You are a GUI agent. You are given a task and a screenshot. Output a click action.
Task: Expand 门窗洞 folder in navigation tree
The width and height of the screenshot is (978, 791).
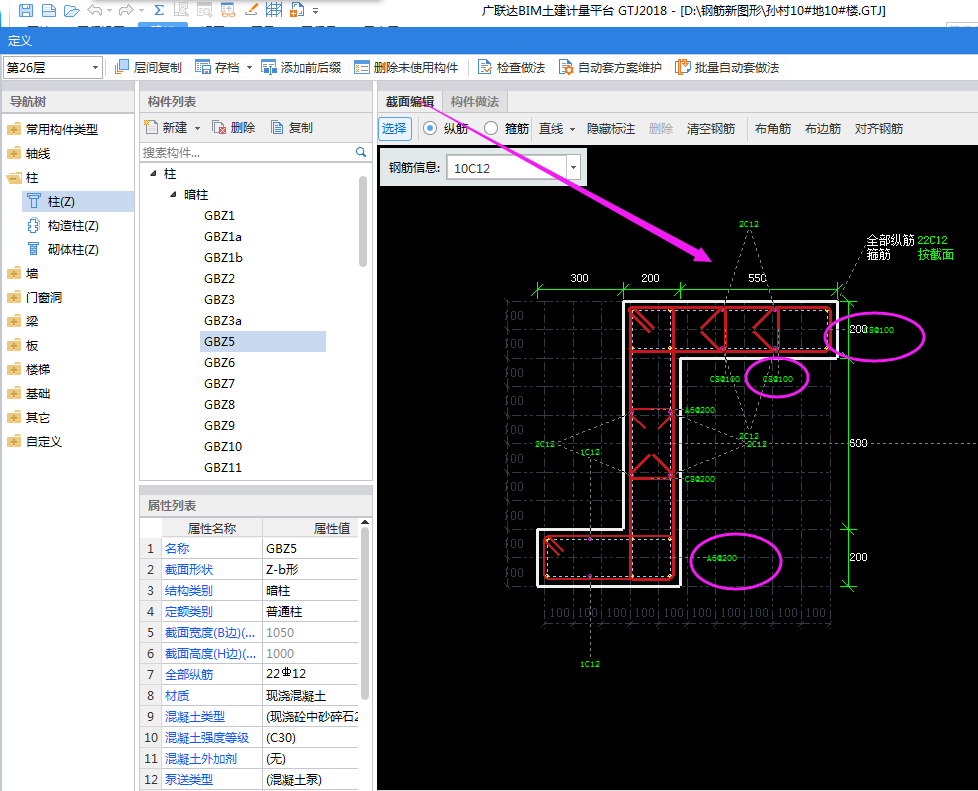coord(14,298)
